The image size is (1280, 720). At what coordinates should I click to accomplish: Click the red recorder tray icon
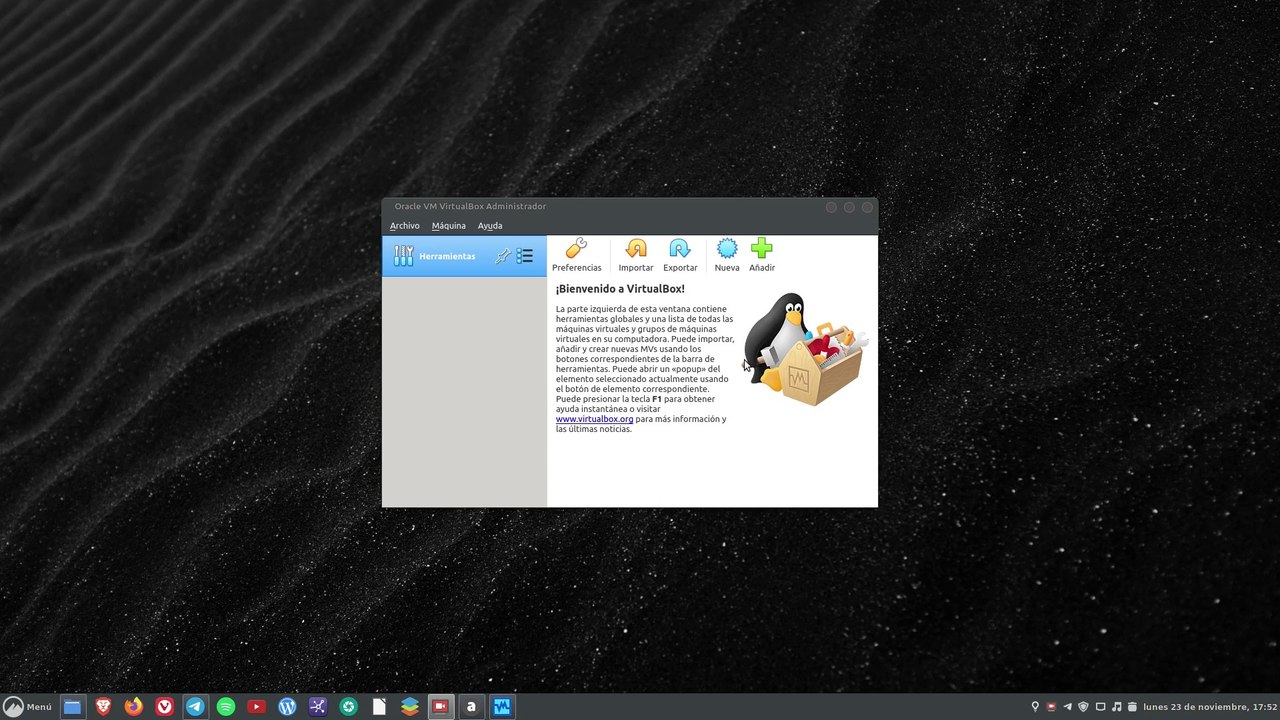pyautogui.click(x=1051, y=707)
